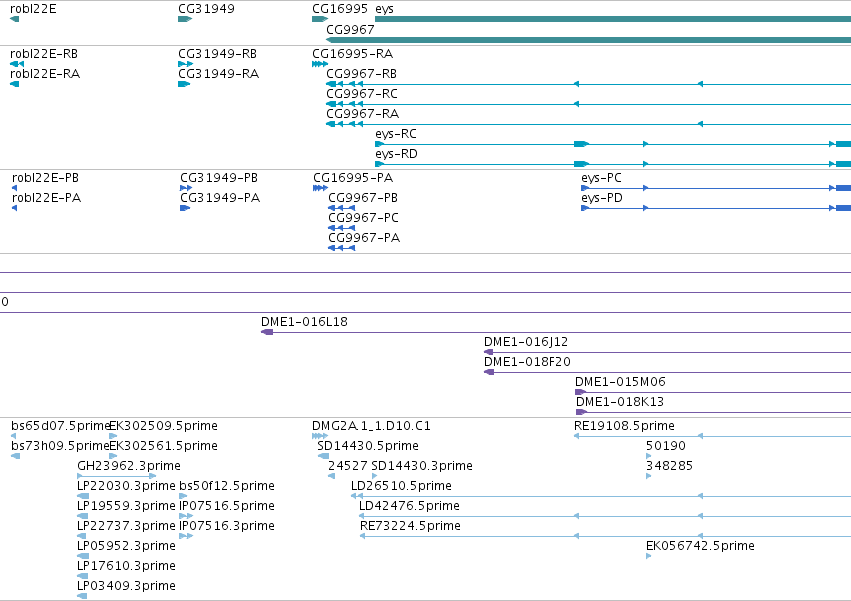Select the robl22E gene label
Screen dimensions: 851x601
33,9
